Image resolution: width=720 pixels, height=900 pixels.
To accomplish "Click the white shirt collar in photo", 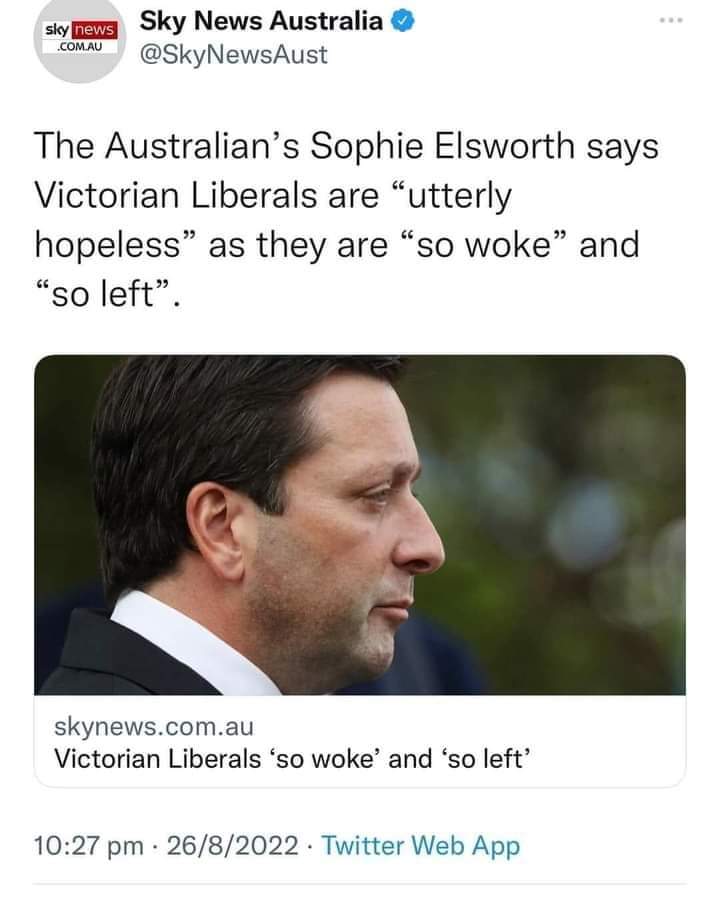I will pyautogui.click(x=189, y=643).
